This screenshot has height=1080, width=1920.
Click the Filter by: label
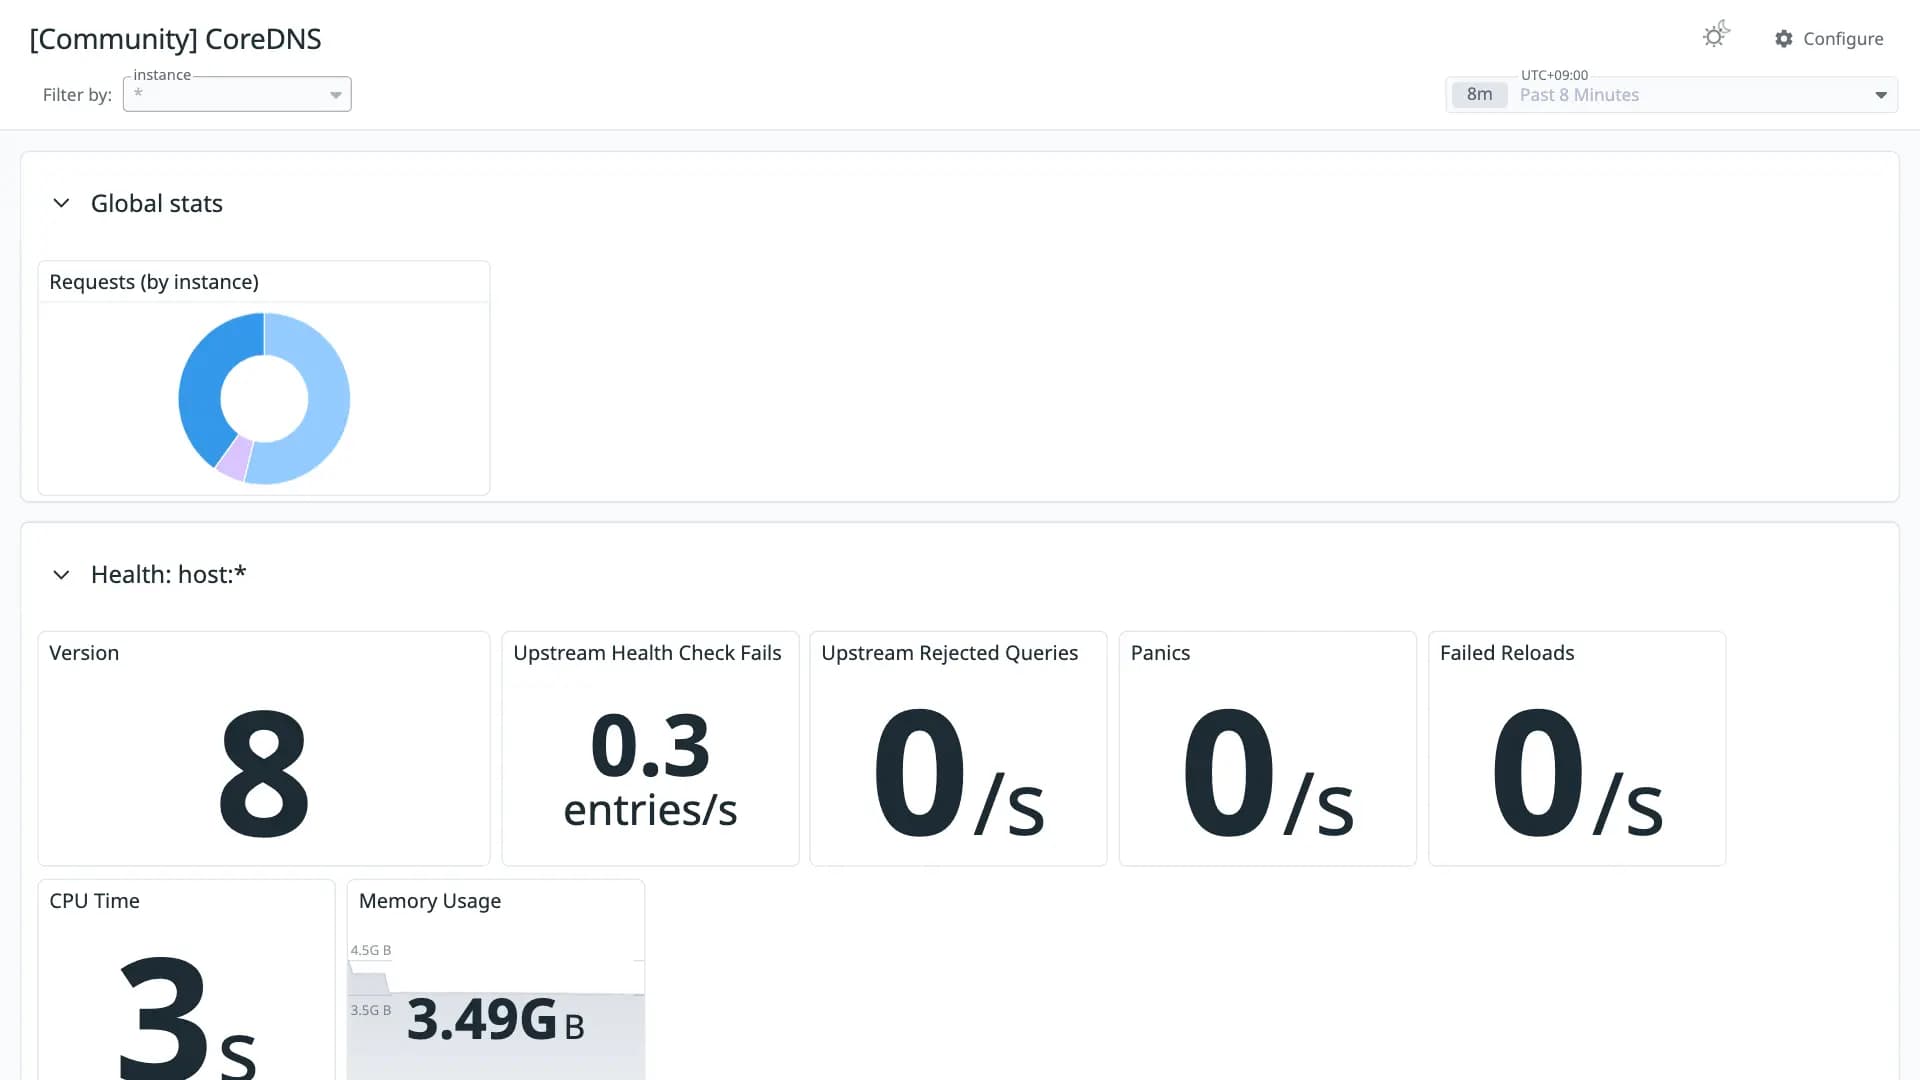coord(77,95)
